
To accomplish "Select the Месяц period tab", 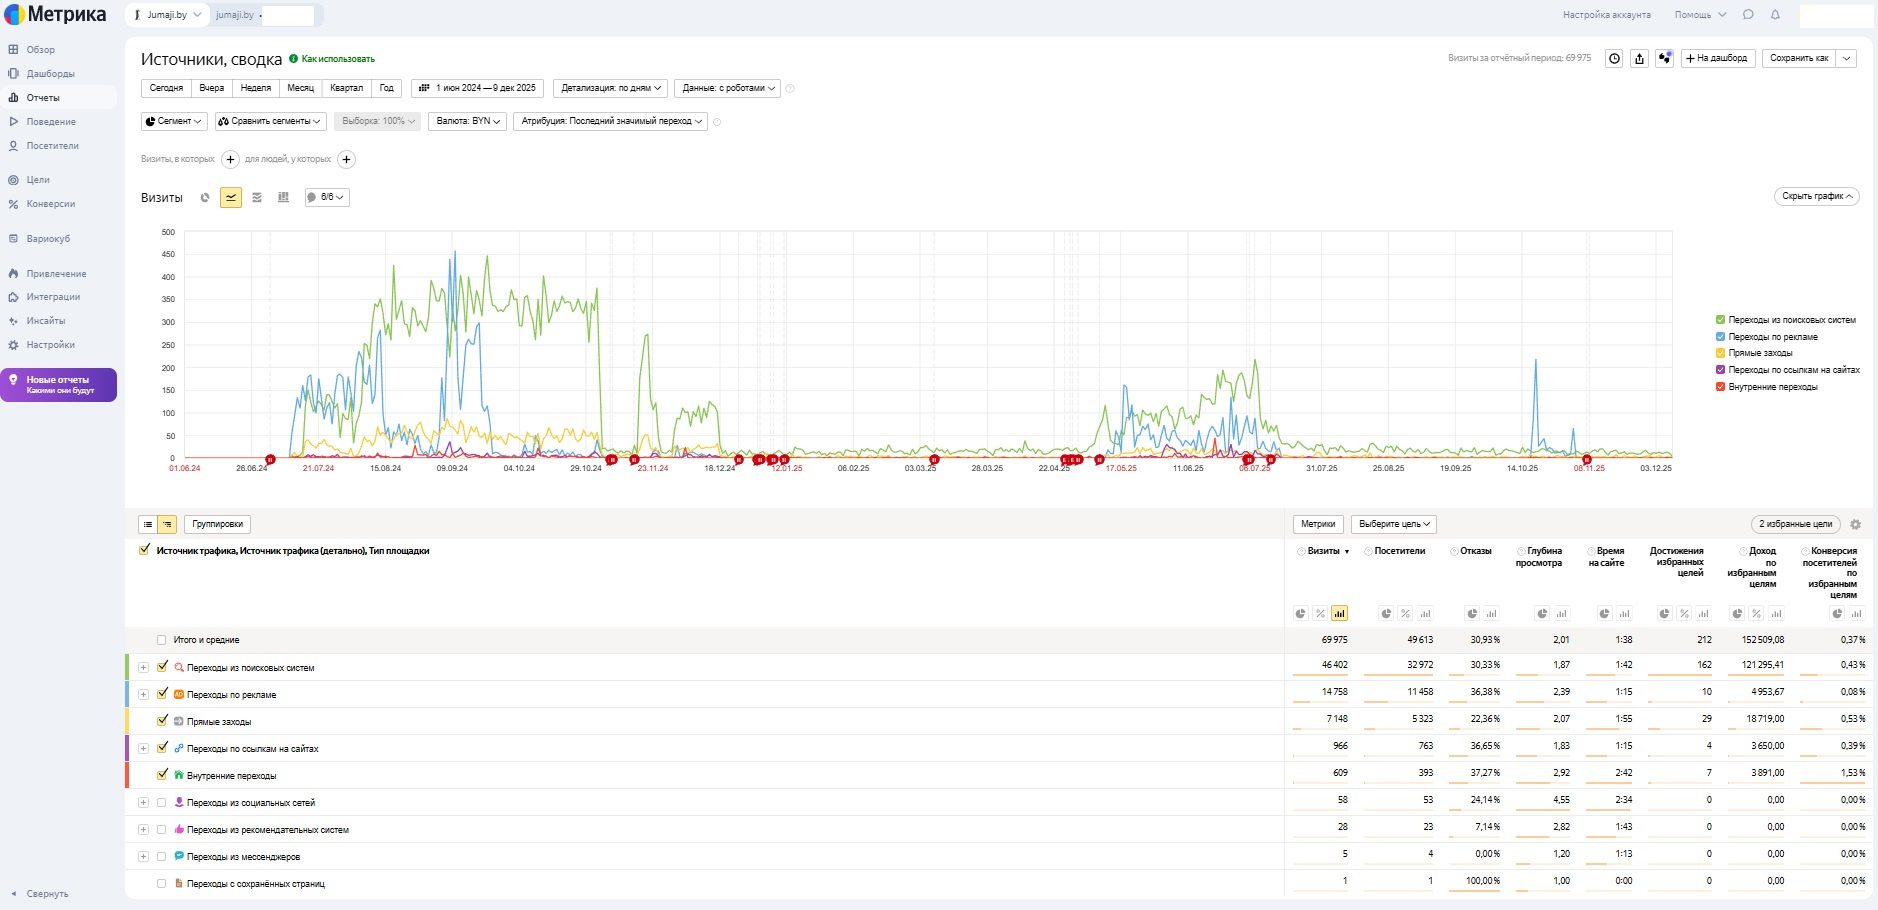I will point(301,88).
